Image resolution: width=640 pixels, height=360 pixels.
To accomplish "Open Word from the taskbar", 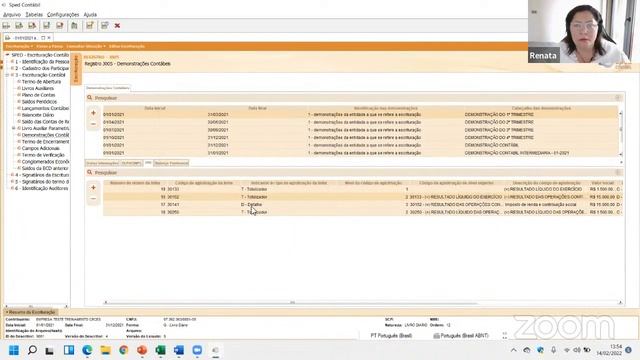I will tap(179, 350).
